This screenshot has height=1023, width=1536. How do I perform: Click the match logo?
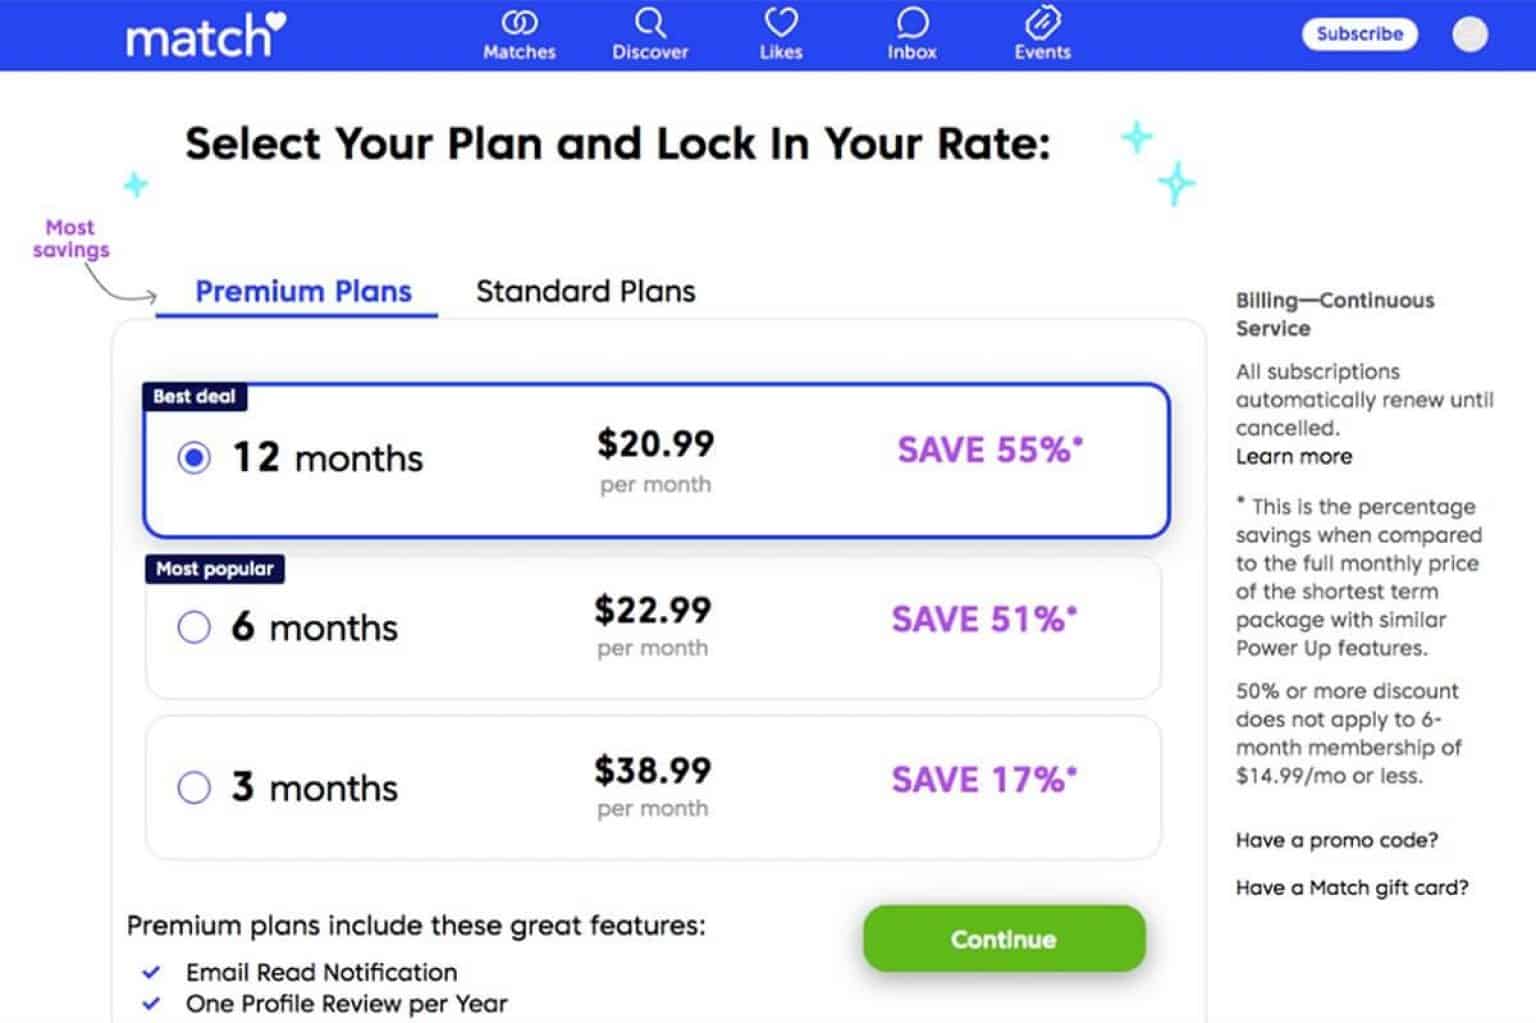click(205, 36)
